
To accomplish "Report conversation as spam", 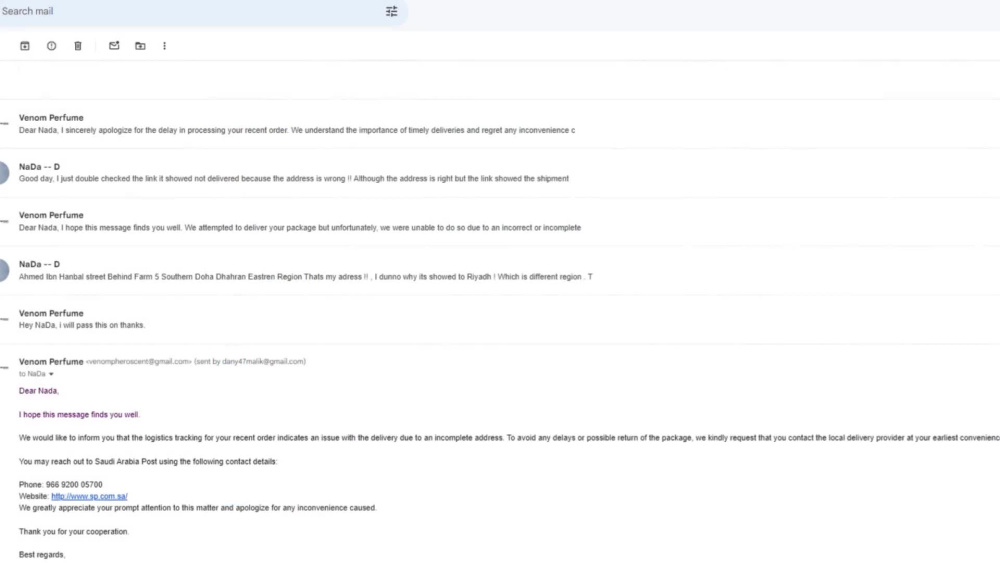I will point(52,46).
